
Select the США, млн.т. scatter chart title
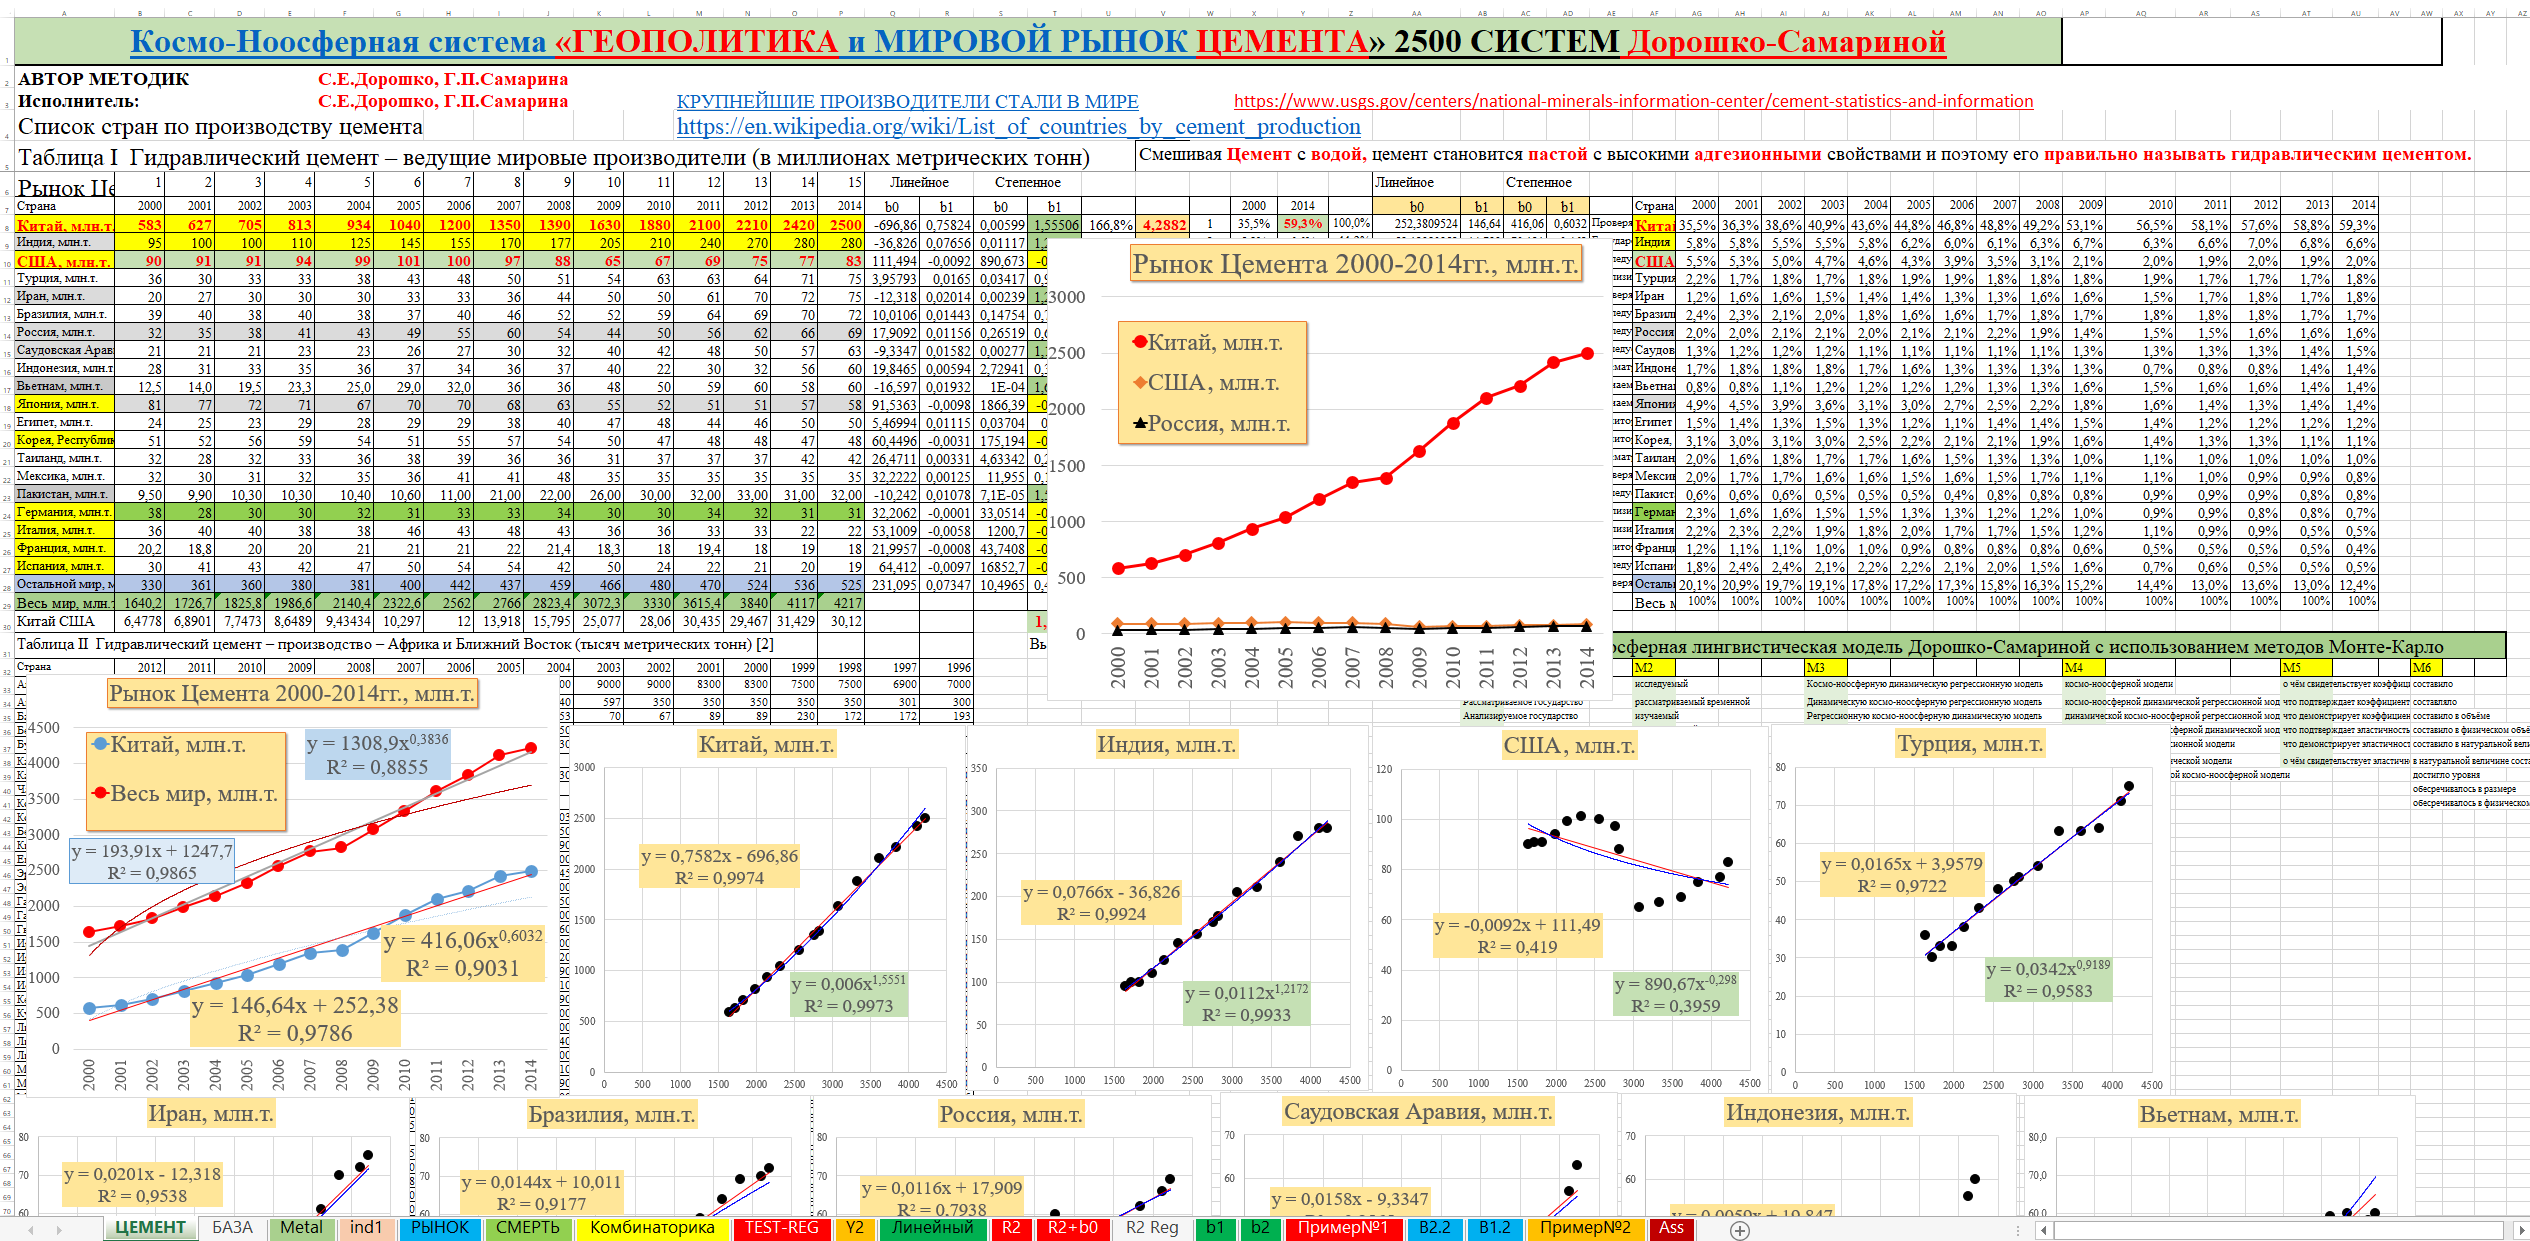[1568, 745]
